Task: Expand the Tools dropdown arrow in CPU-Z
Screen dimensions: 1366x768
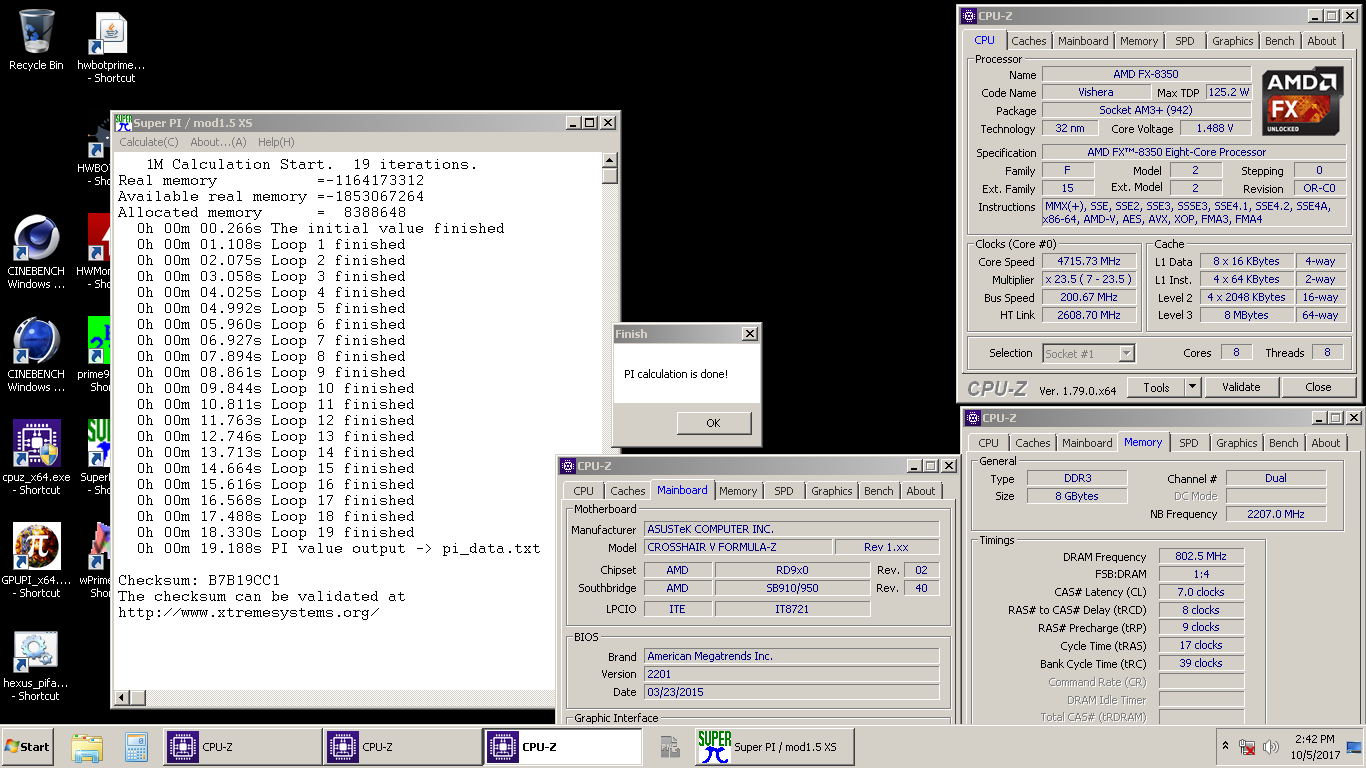Action: pos(1192,387)
